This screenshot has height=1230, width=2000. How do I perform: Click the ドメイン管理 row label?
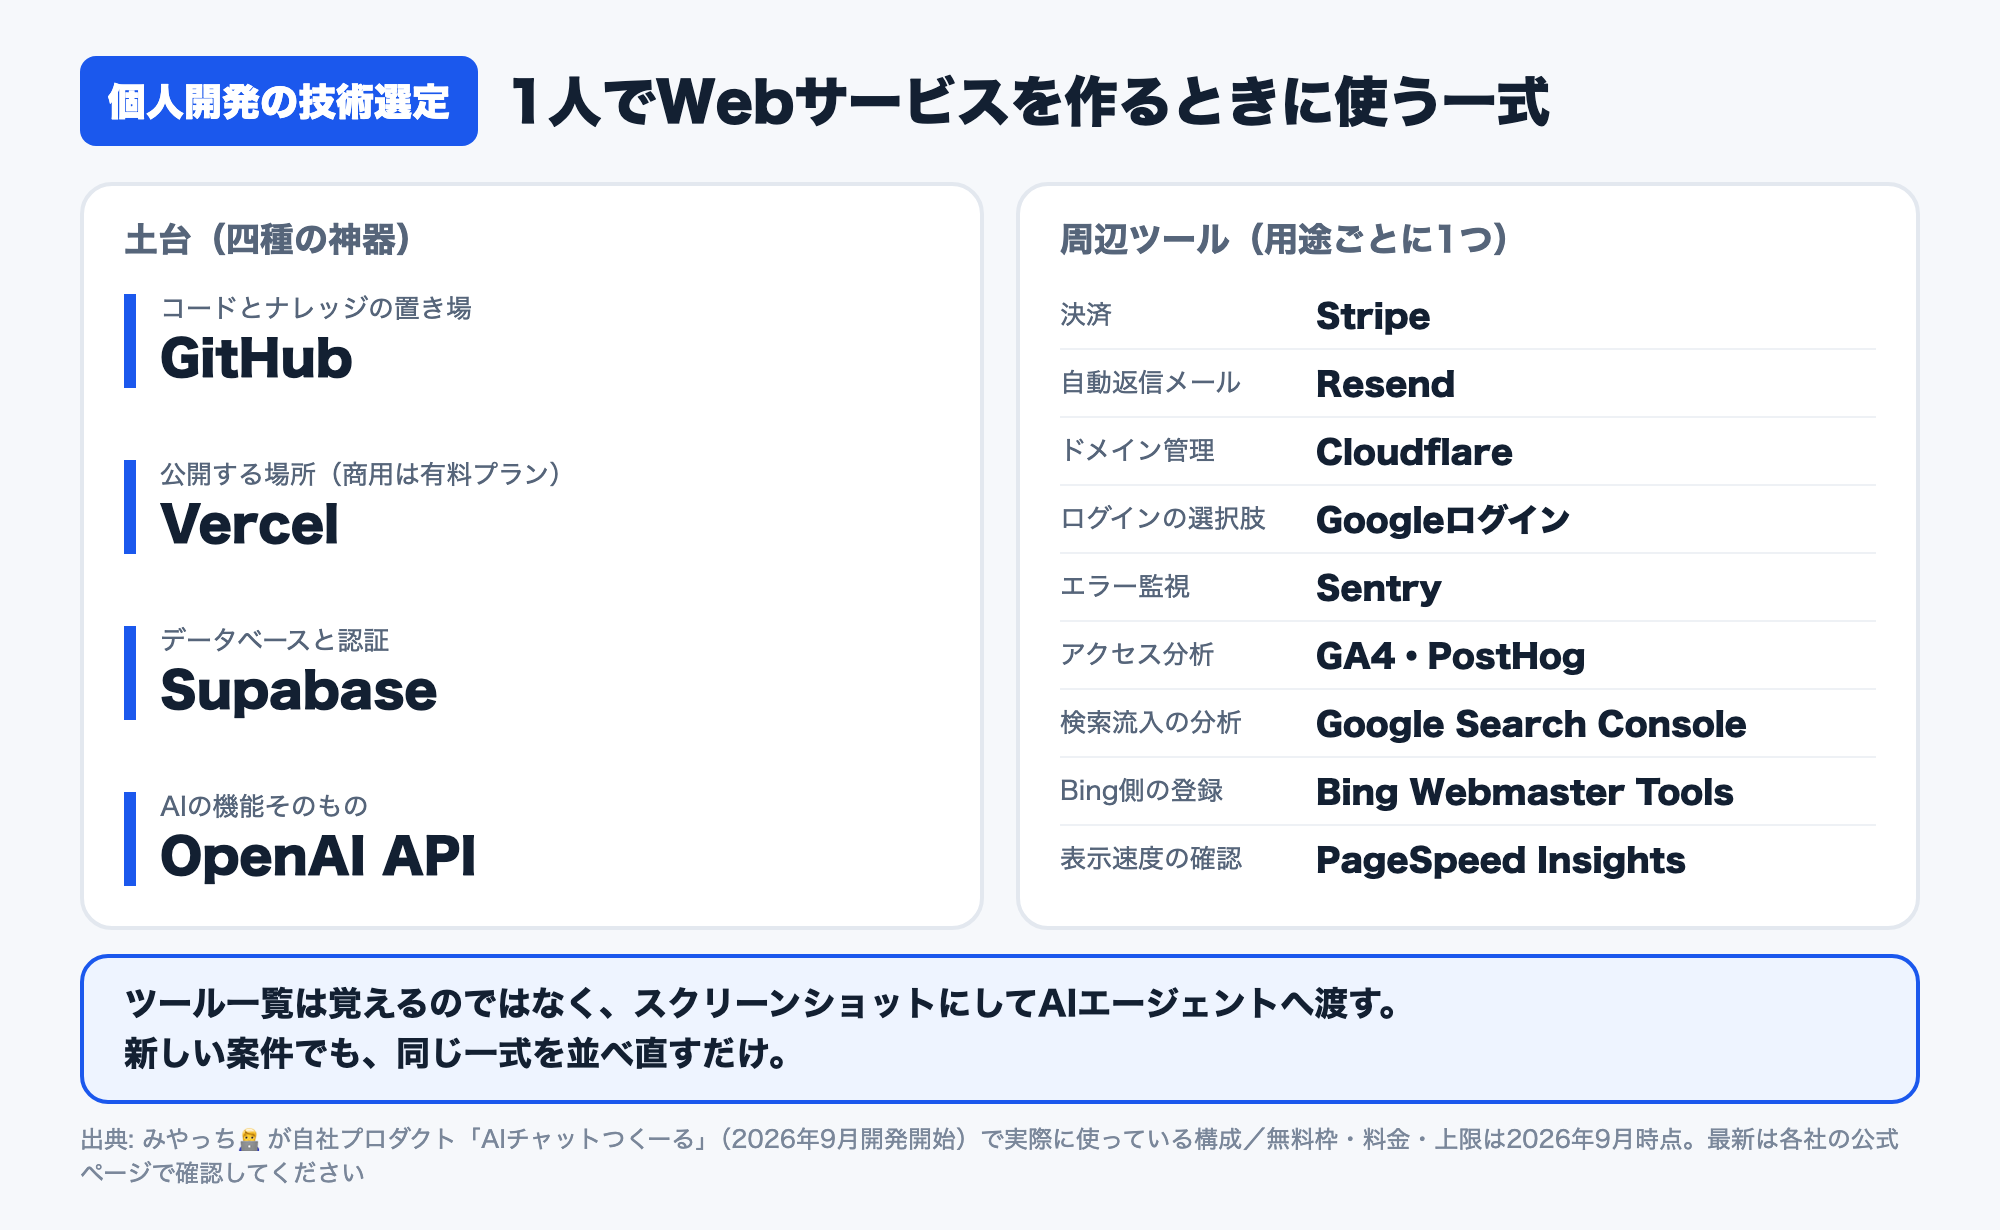(x=1138, y=451)
